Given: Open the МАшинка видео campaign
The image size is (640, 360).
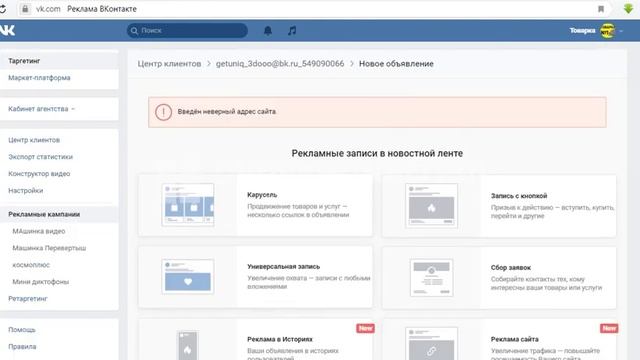Looking at the screenshot, I should [39, 231].
